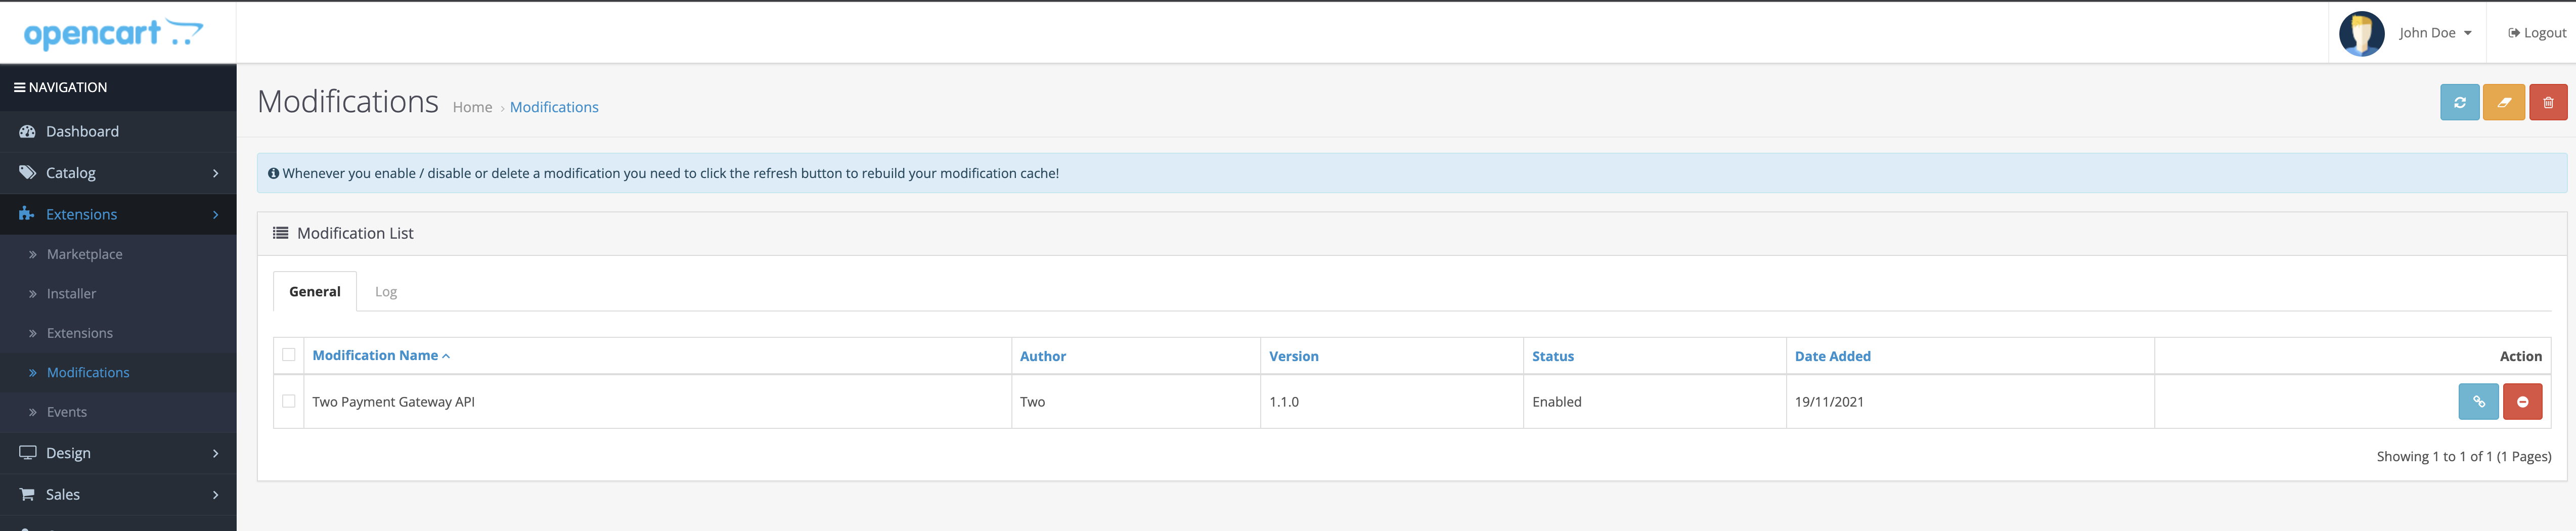Check the Two Payment Gateway API row checkbox
This screenshot has width=2576, height=531.
(289, 401)
